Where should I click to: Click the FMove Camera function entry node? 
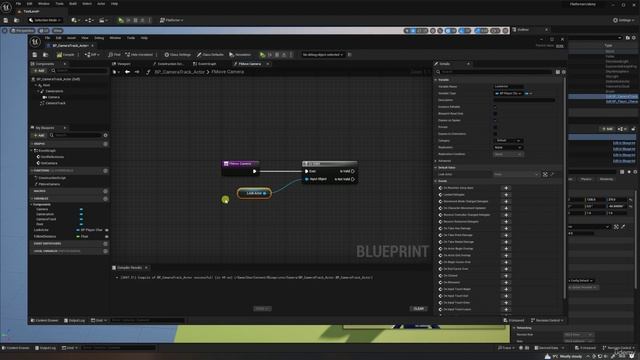(x=240, y=168)
